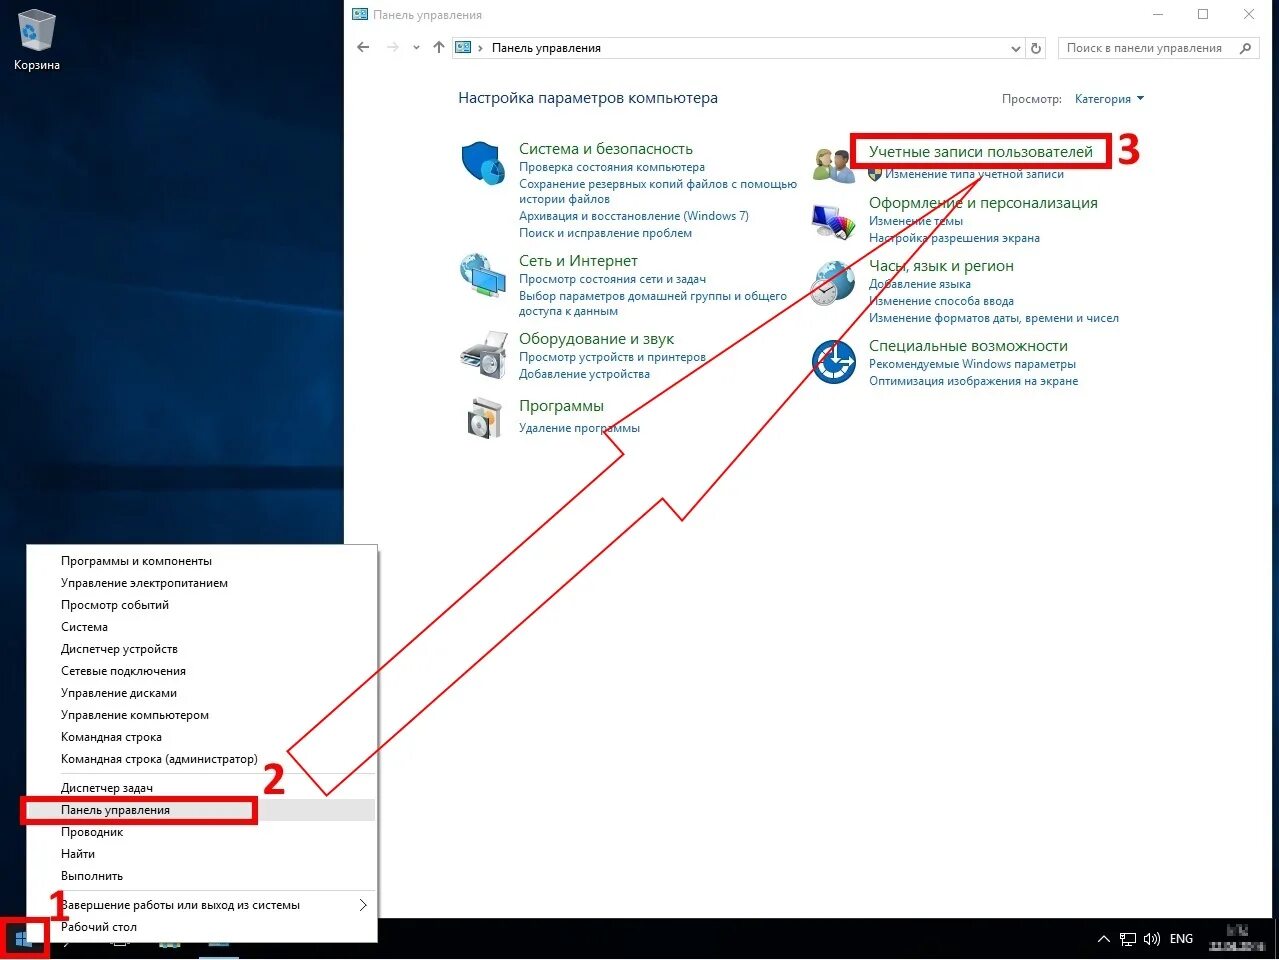Open Проверка состояния компьютера link
Viewport: 1279px width, 960px height.
pyautogui.click(x=611, y=167)
